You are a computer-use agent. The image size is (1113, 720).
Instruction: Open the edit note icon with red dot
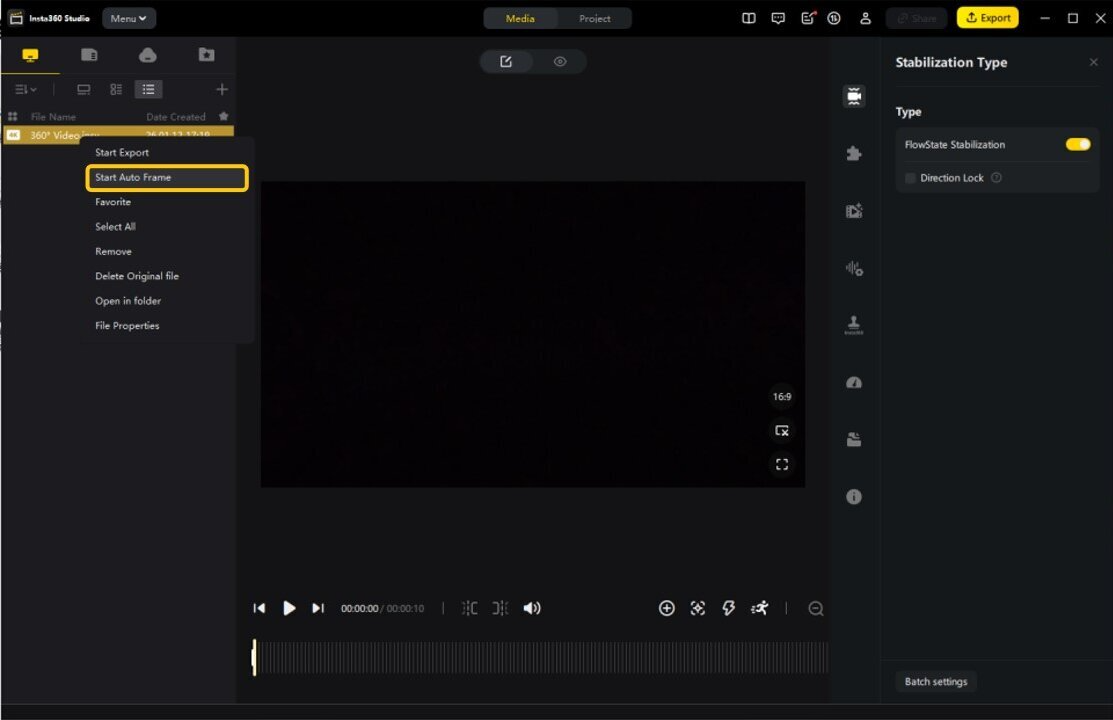pyautogui.click(x=808, y=18)
